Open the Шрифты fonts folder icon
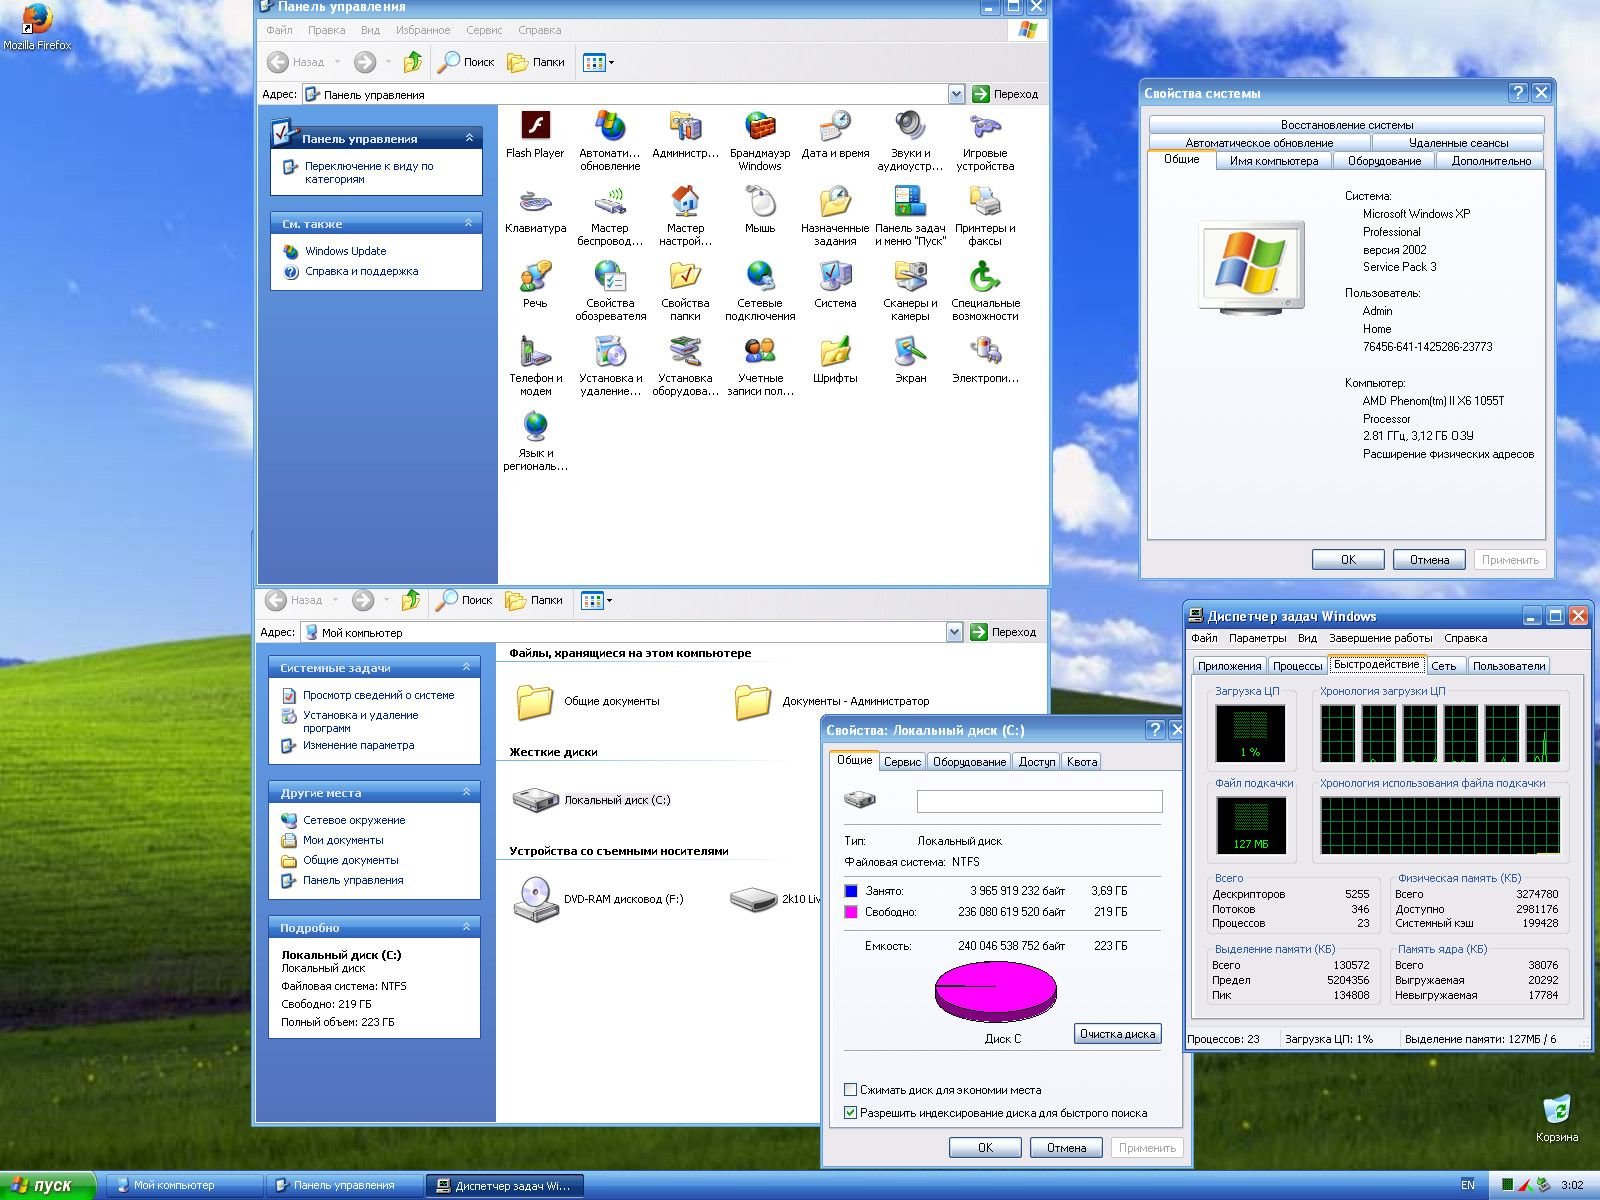This screenshot has height=1200, width=1600. pos(835,353)
